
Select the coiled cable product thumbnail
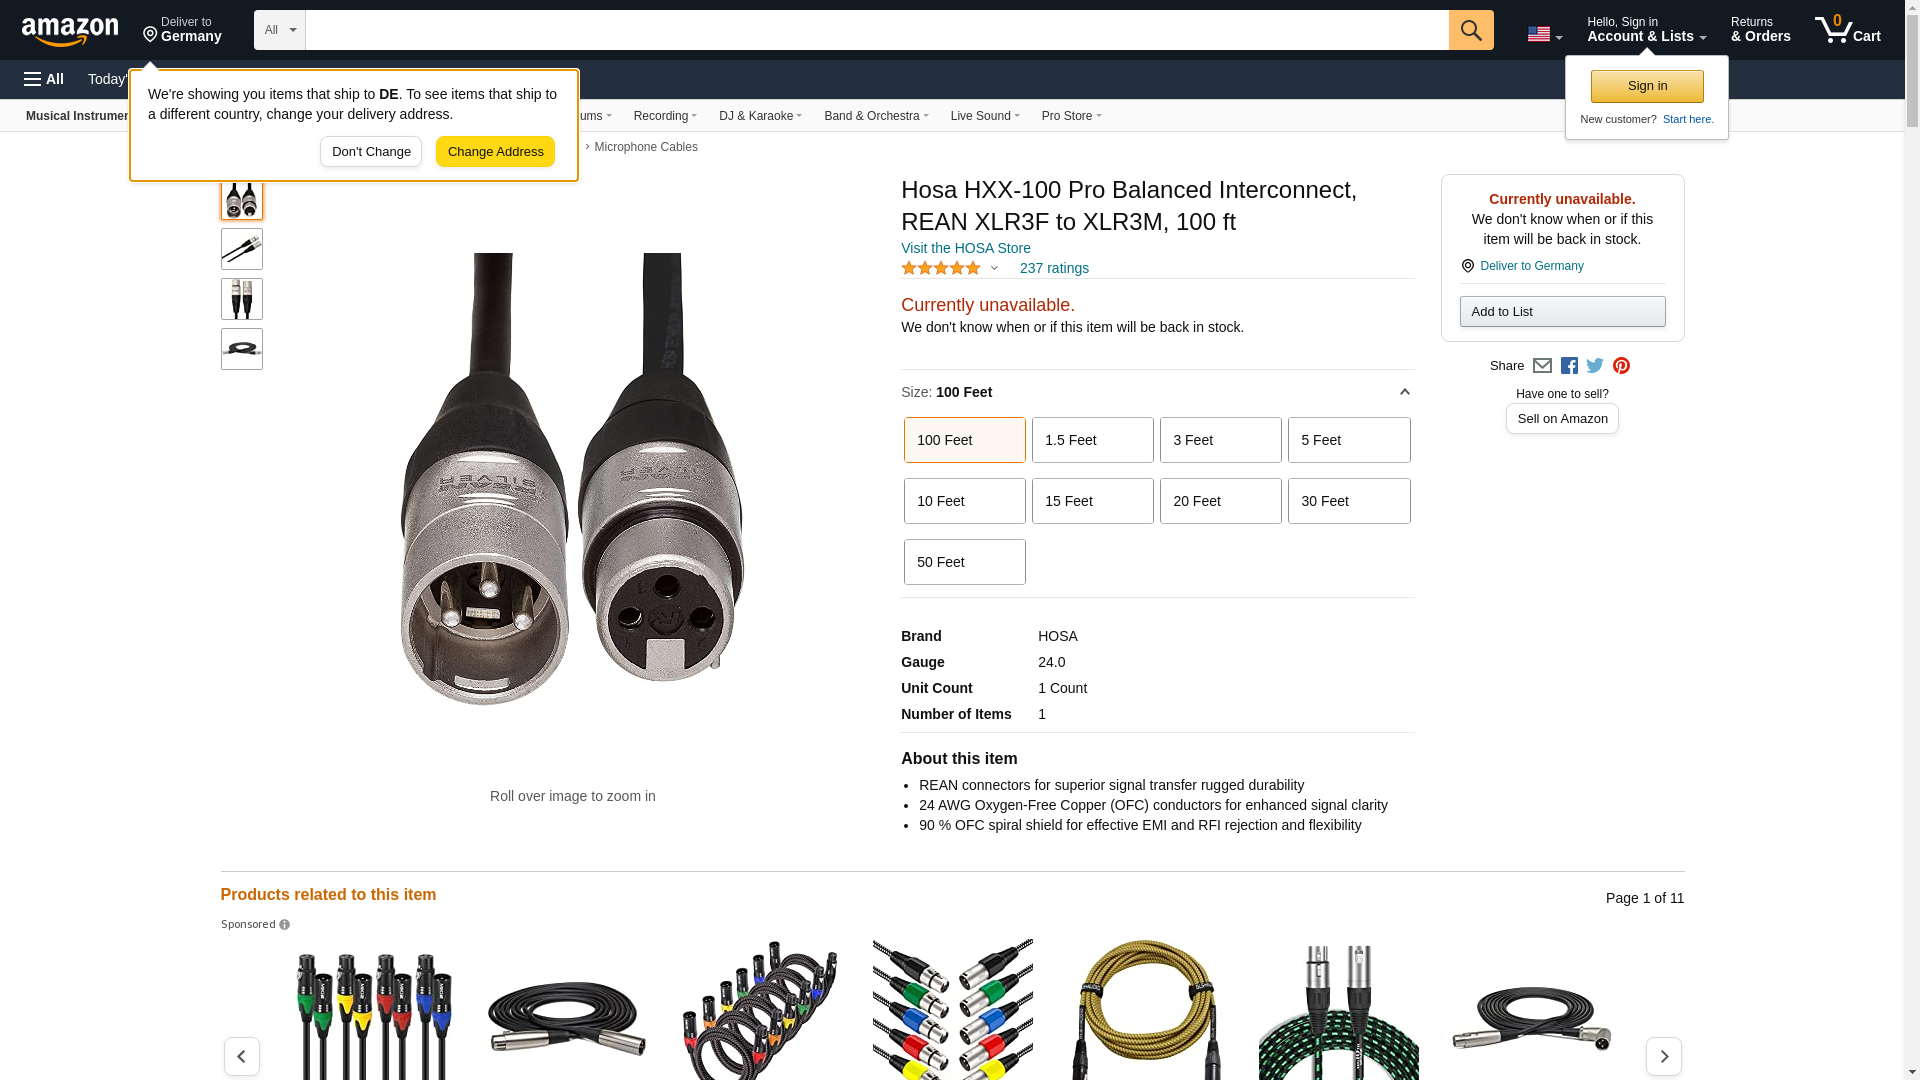(x=242, y=349)
